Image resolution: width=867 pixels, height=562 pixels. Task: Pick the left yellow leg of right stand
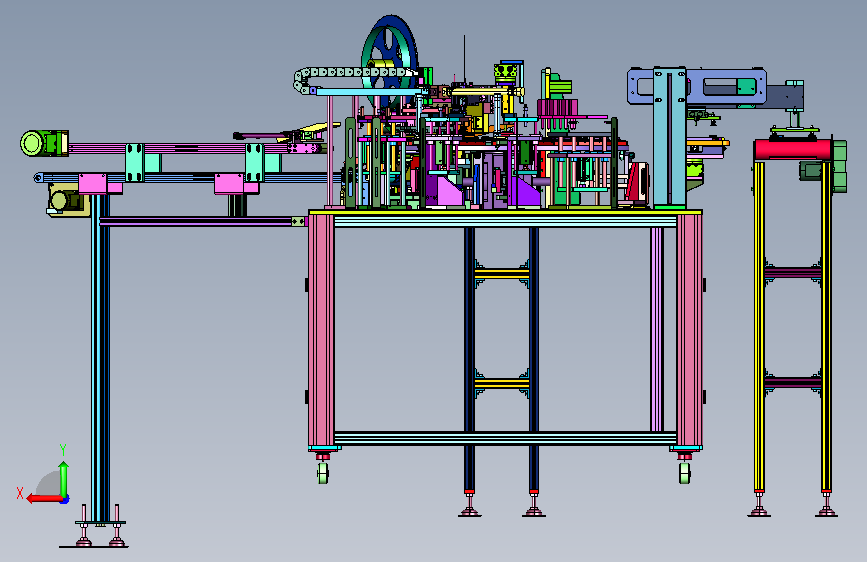click(x=759, y=326)
